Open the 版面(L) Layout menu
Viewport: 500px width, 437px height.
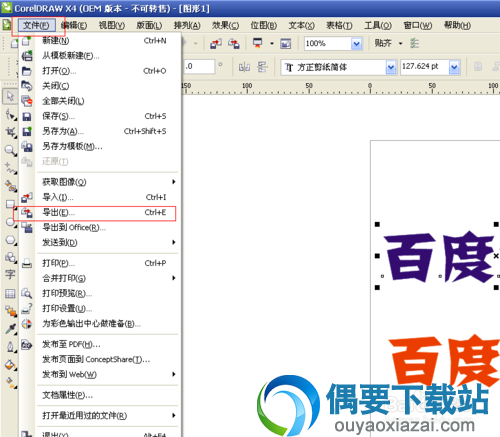149,25
